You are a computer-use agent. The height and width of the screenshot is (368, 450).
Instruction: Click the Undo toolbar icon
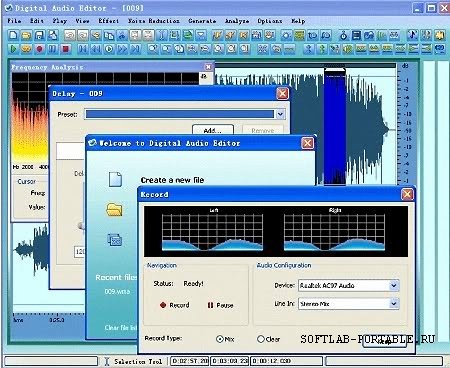click(70, 35)
